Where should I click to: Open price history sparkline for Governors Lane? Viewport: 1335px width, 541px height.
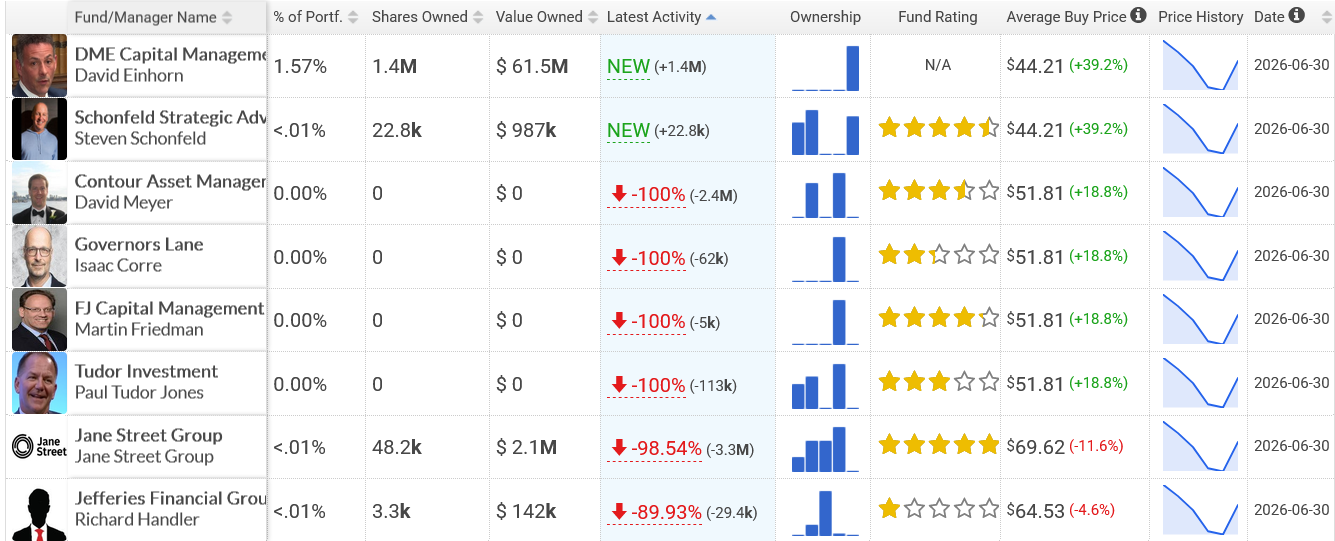click(1200, 257)
